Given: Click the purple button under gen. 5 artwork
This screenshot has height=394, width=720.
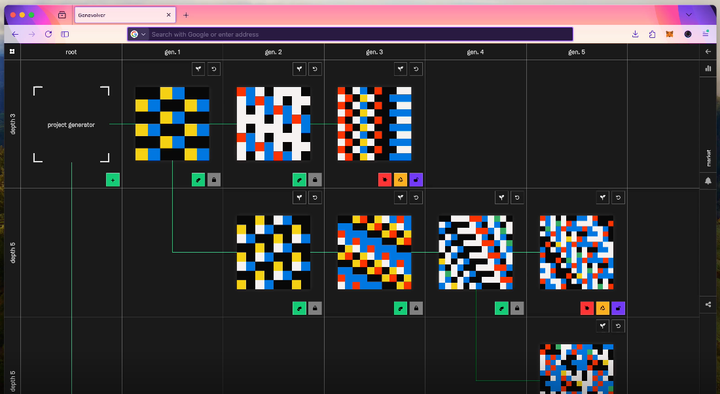Looking at the screenshot, I should pyautogui.click(x=618, y=308).
